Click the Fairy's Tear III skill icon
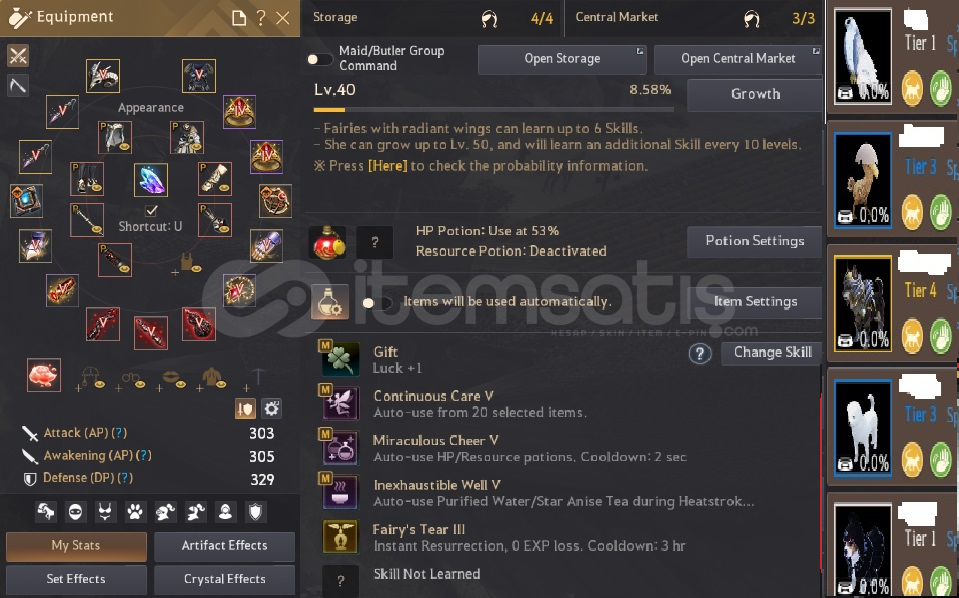The height and width of the screenshot is (598, 959). click(x=341, y=536)
